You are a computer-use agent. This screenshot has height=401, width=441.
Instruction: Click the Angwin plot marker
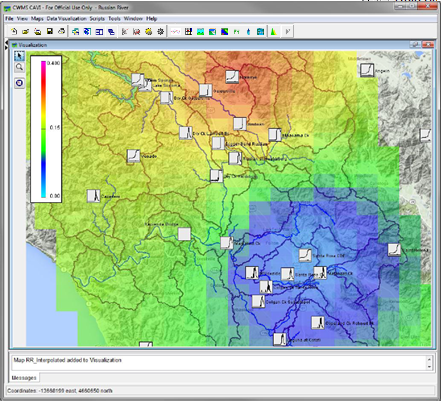pos(367,70)
